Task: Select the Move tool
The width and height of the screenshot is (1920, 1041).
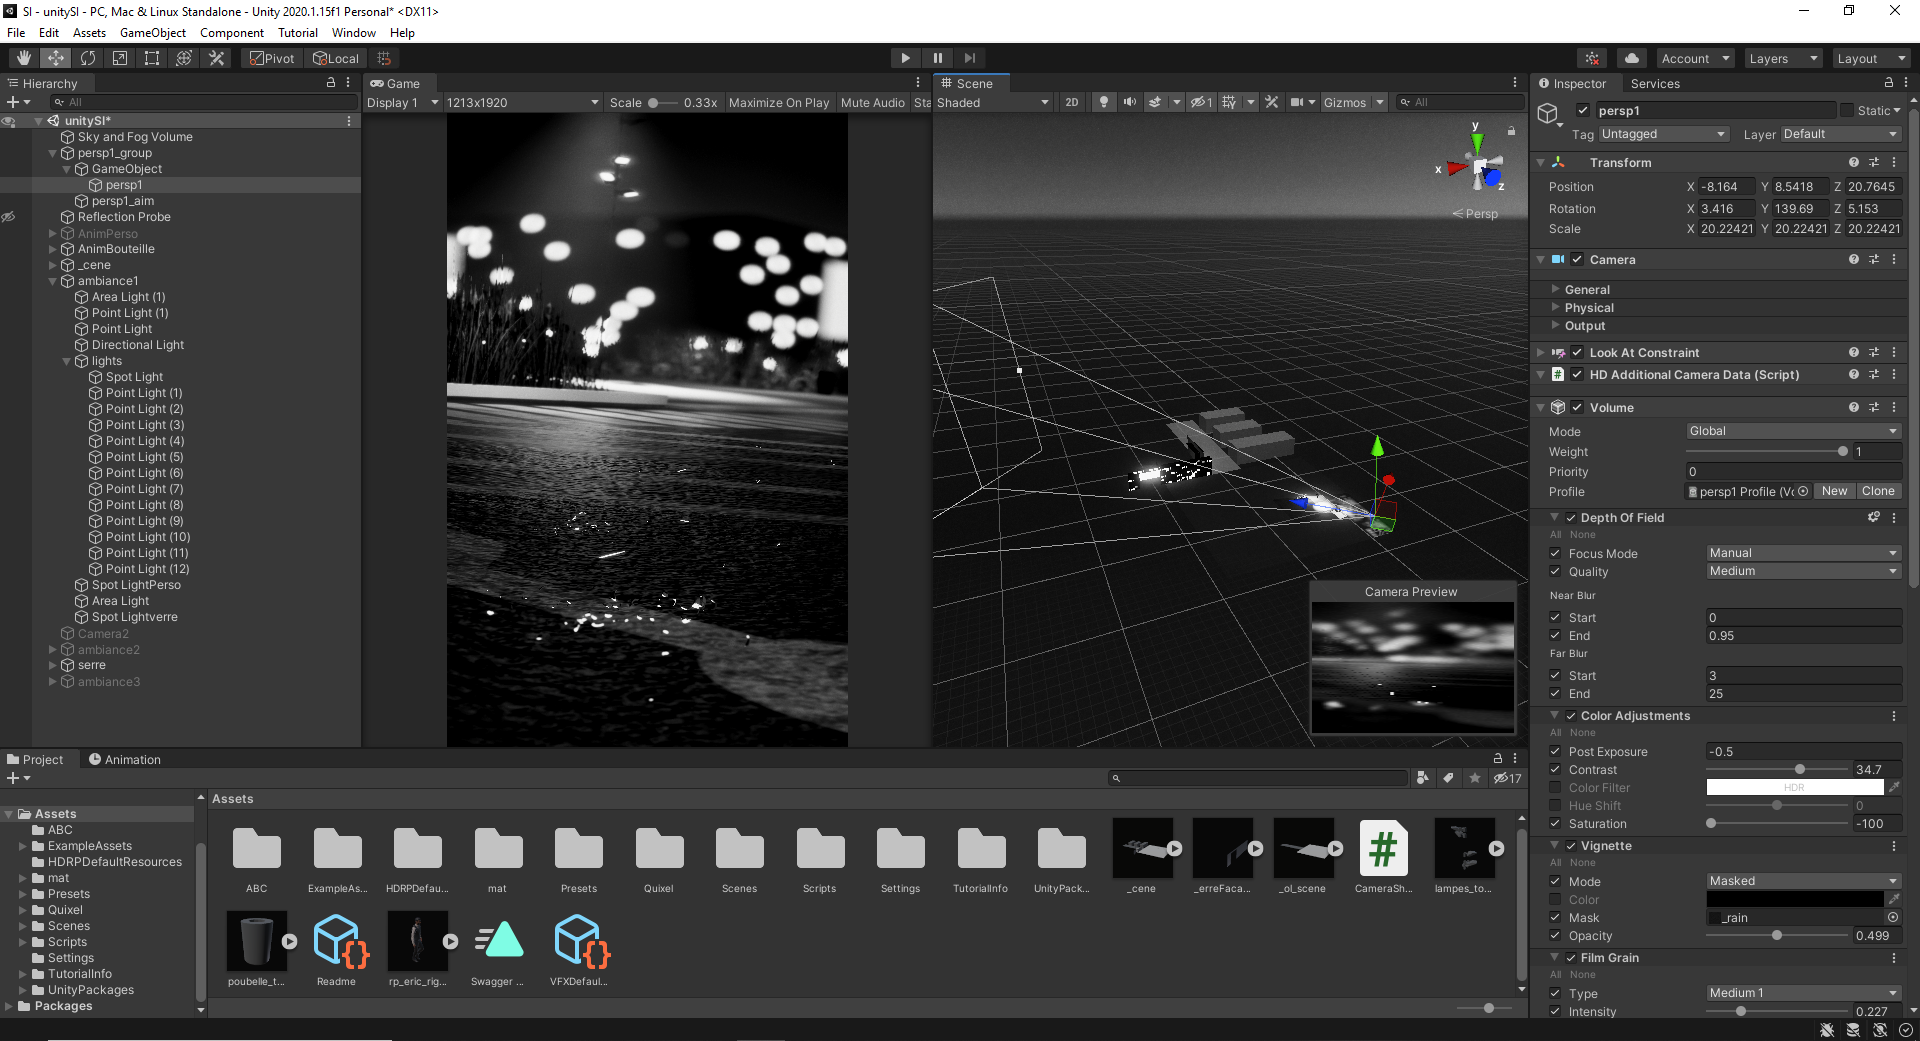Action: coord(56,58)
